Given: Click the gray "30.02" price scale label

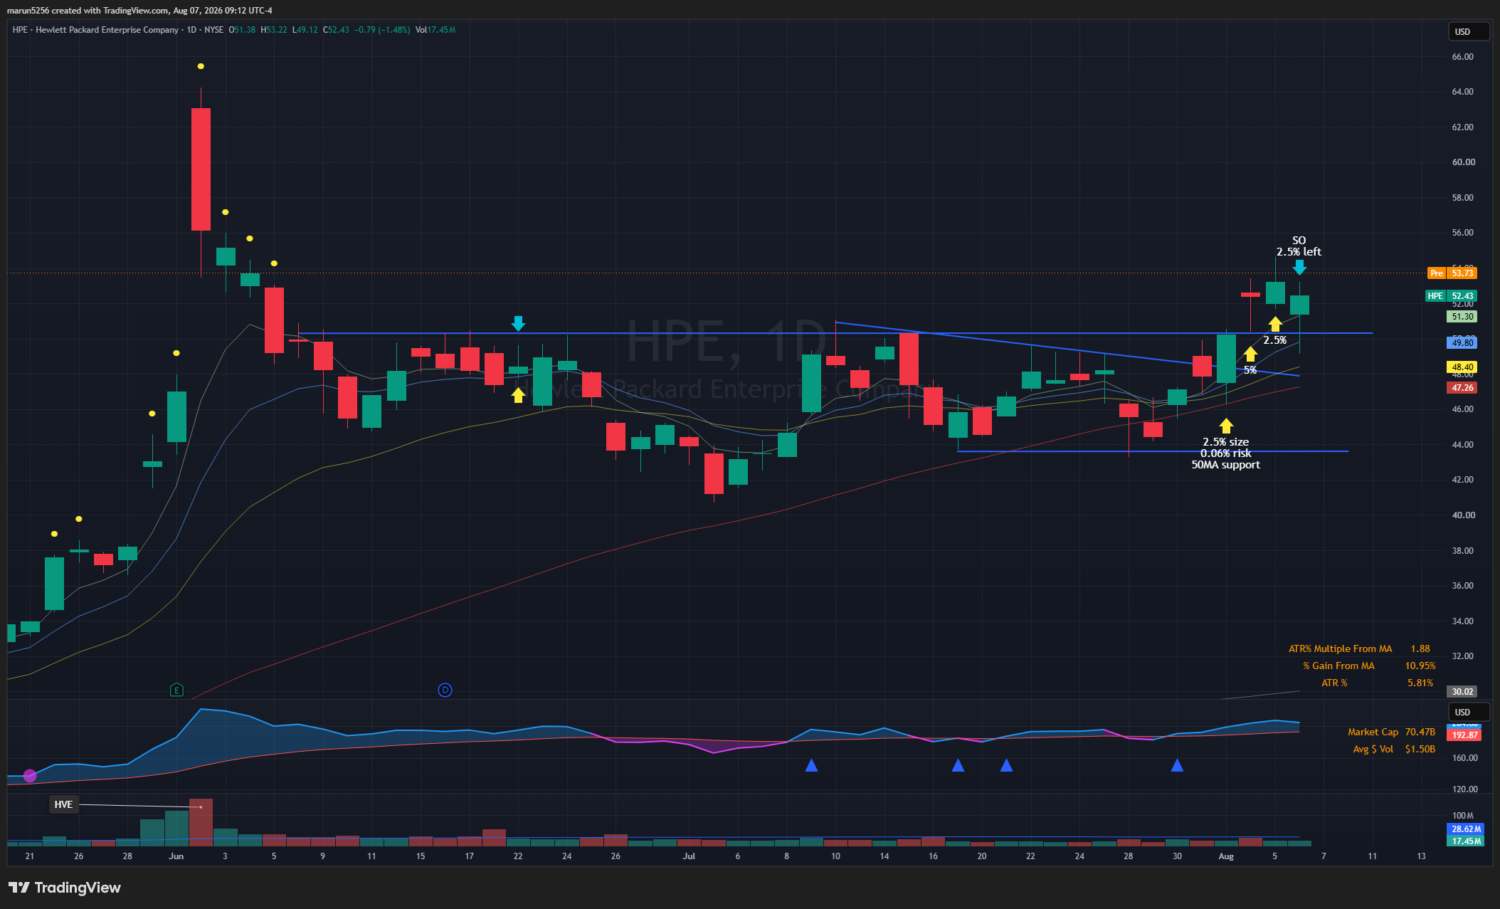Looking at the screenshot, I should [x=1462, y=692].
